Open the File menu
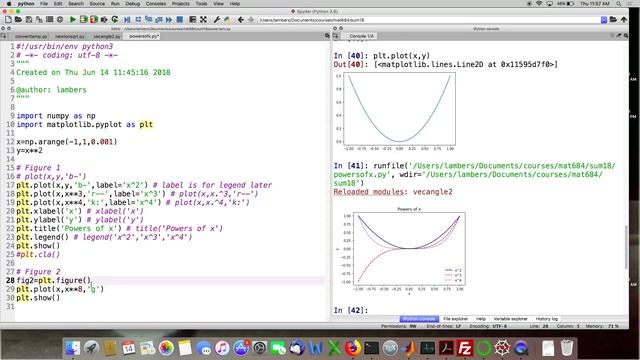This screenshot has width=640, height=360. click(44, 3)
